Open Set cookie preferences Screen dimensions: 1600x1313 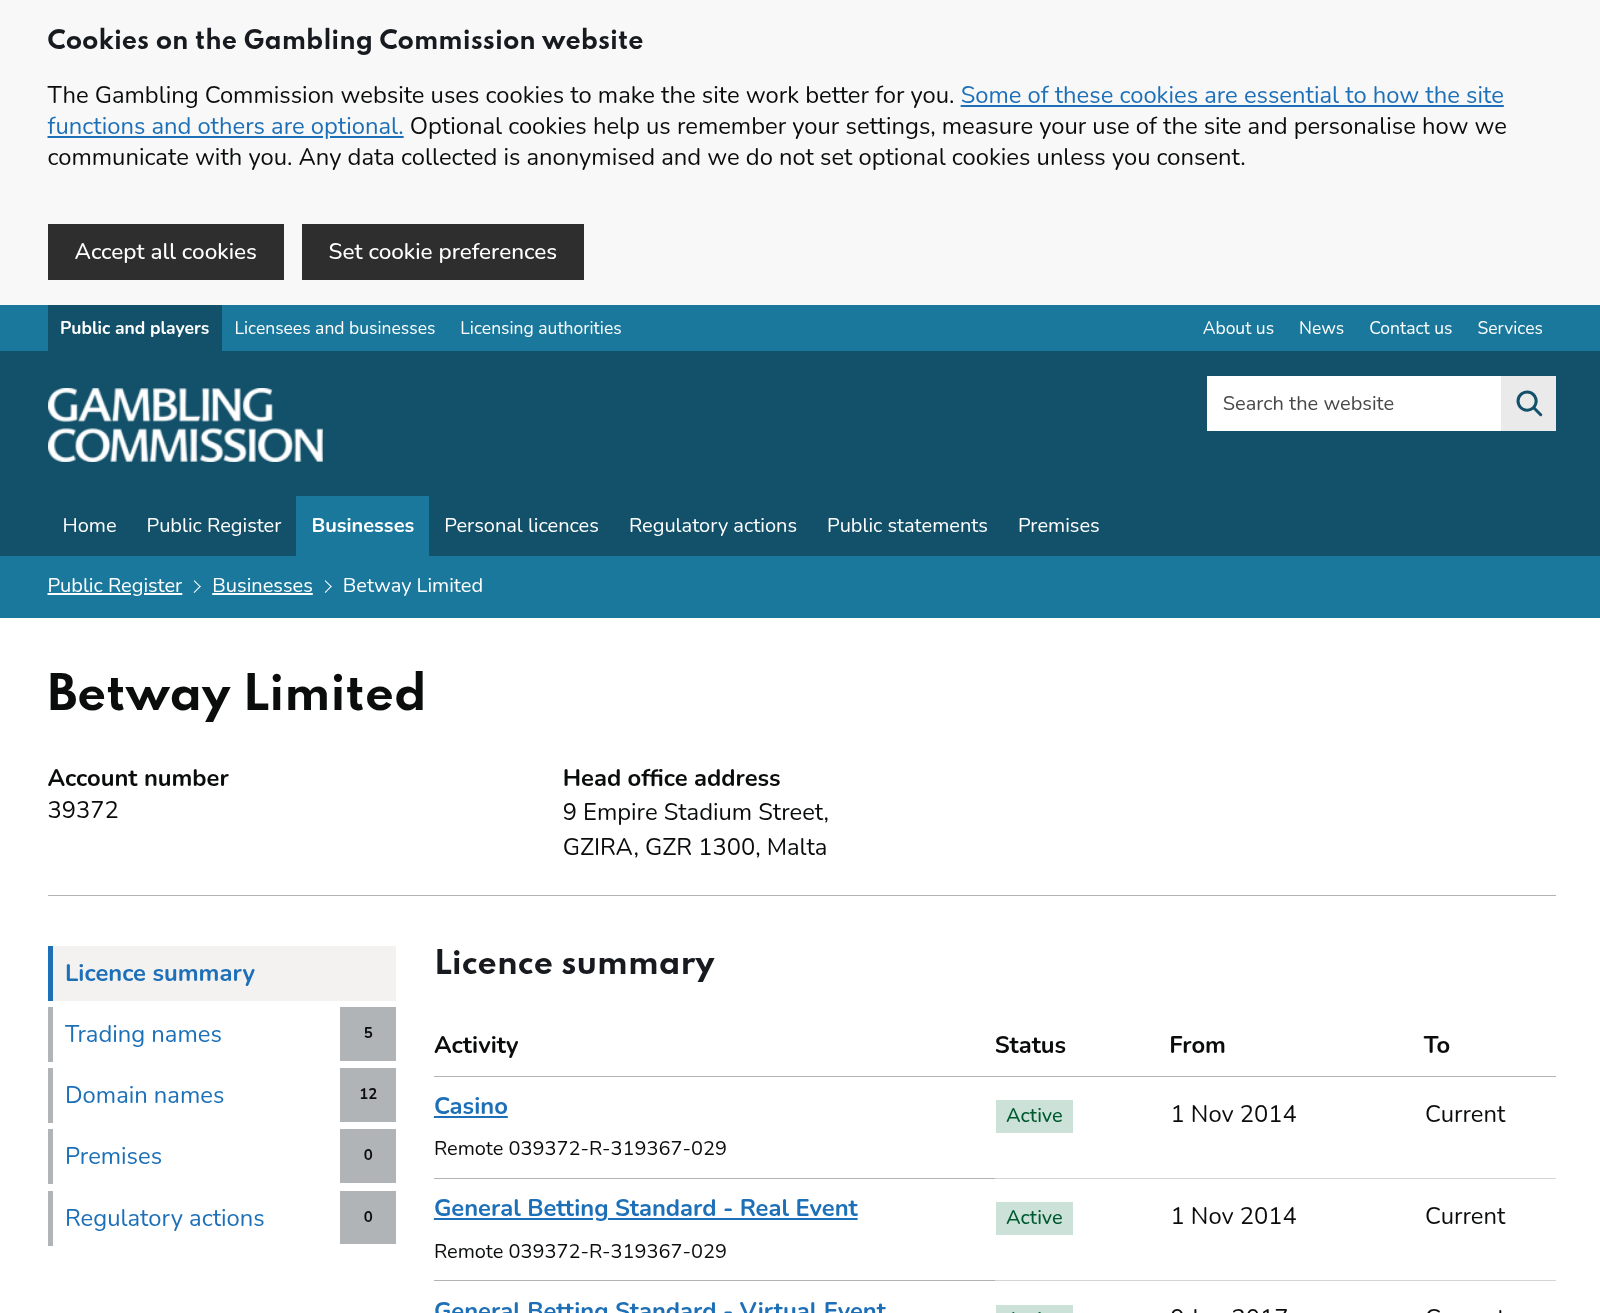443,252
